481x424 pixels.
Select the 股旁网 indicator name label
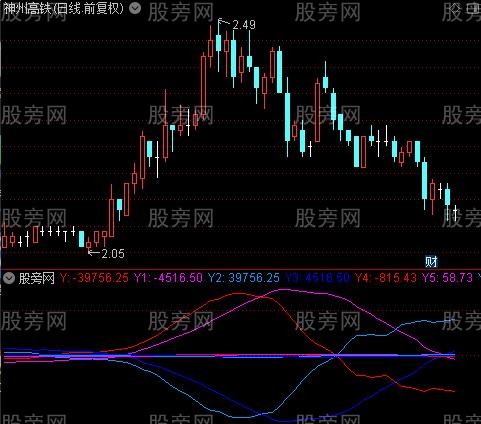coord(37,278)
